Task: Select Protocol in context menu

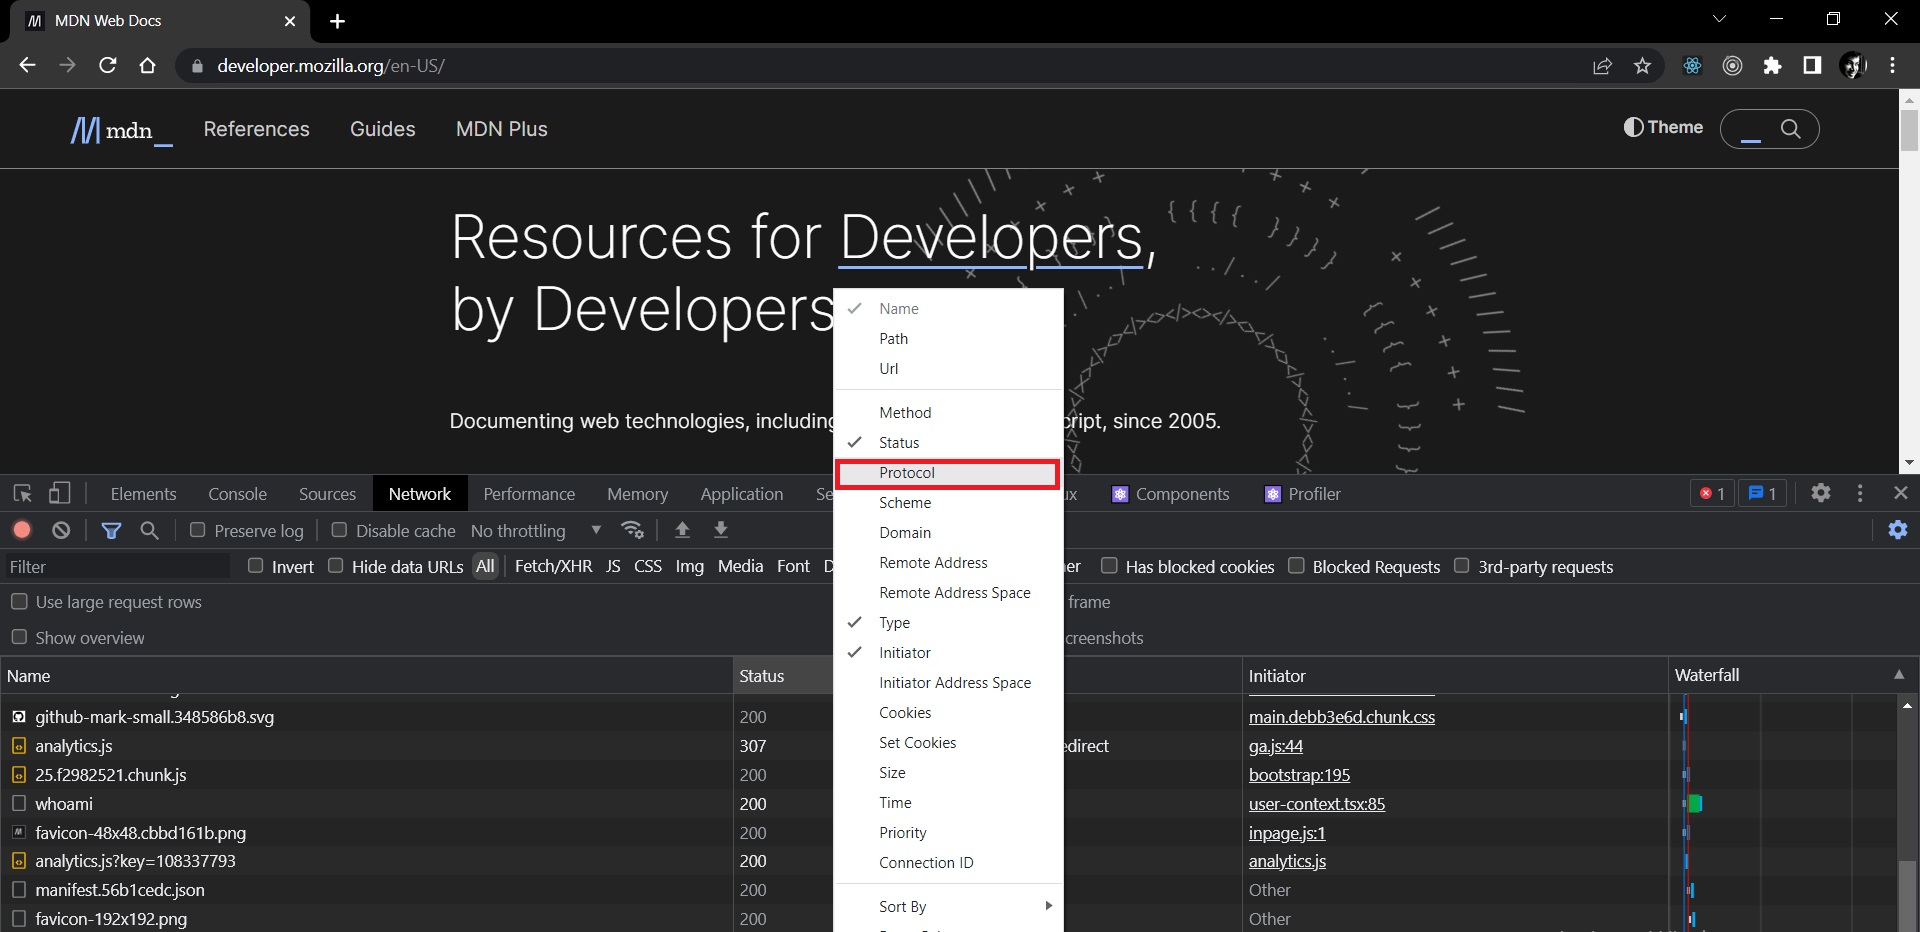Action: [948, 473]
